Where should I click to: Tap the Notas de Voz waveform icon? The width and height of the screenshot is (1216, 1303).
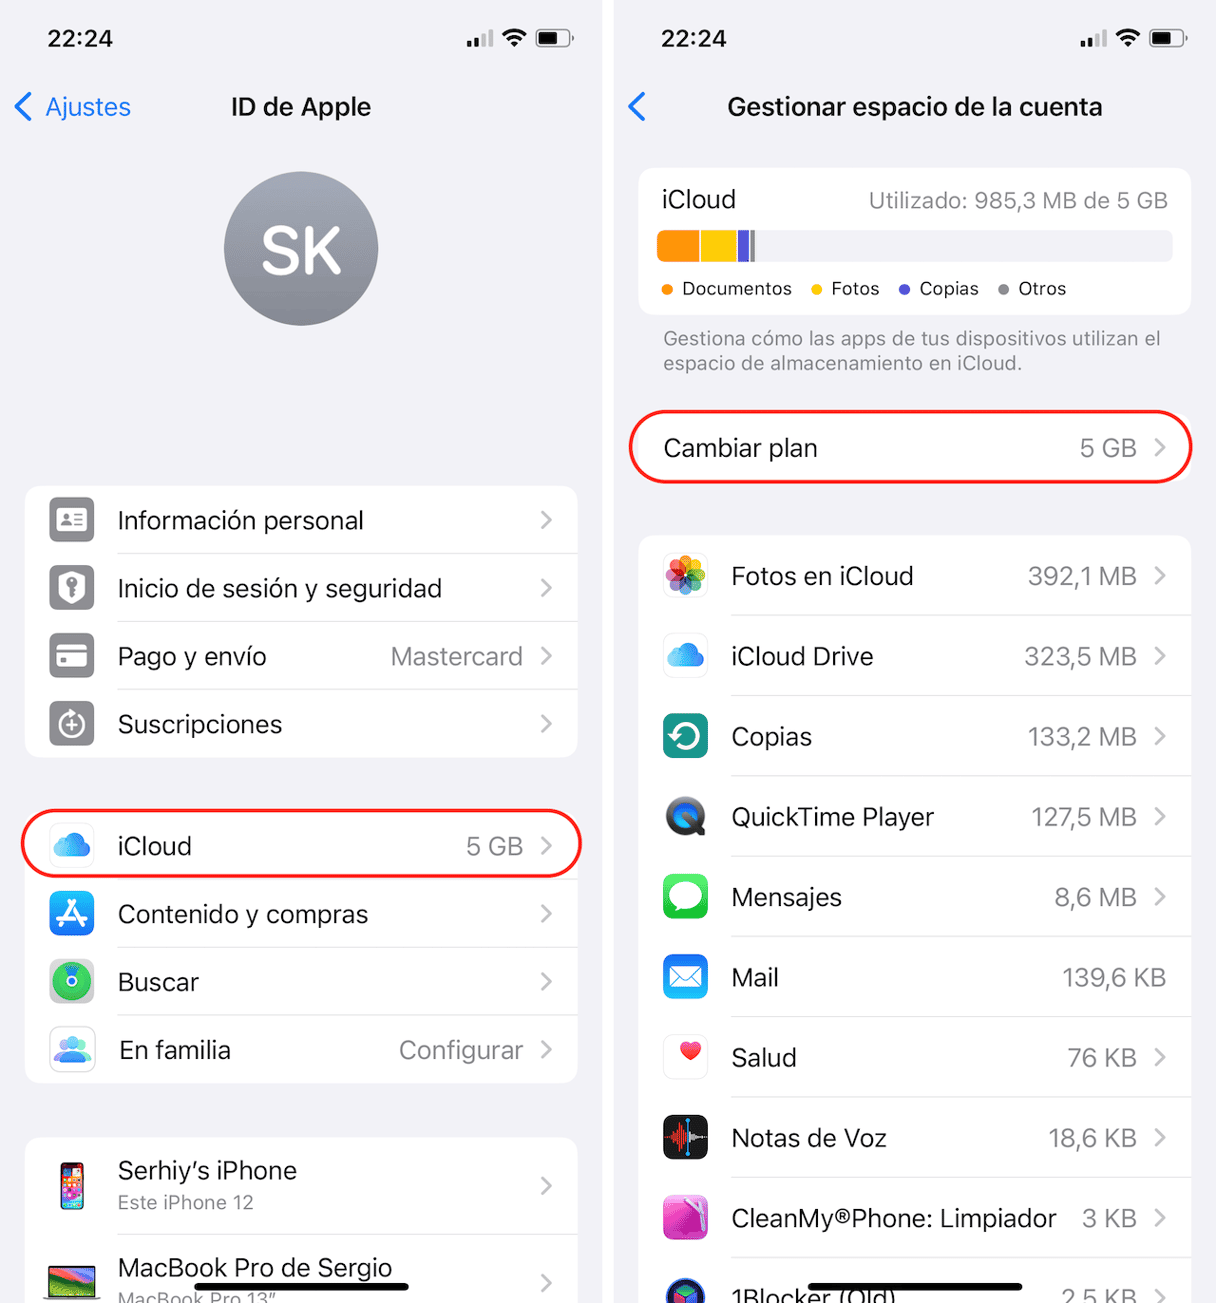(x=685, y=1138)
